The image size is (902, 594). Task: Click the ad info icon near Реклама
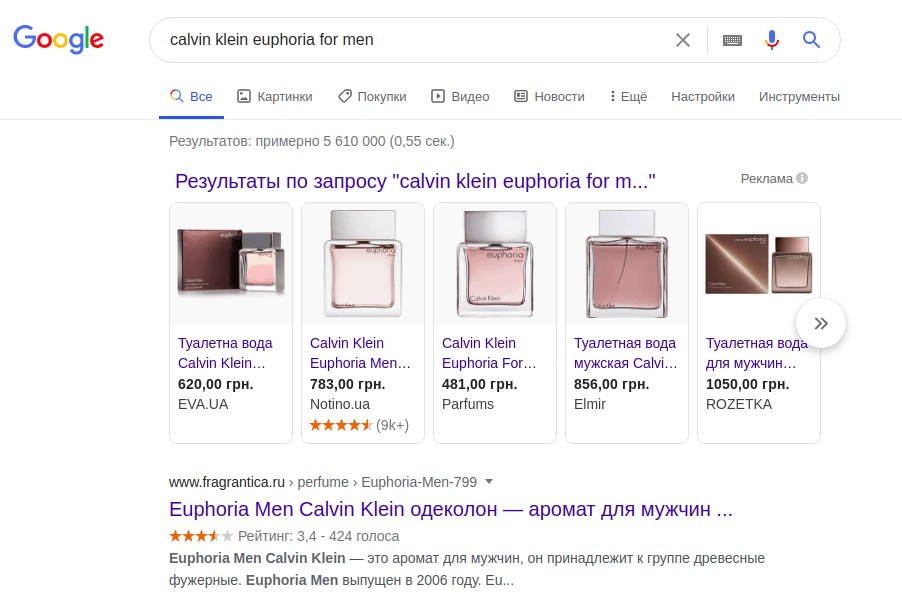[802, 178]
